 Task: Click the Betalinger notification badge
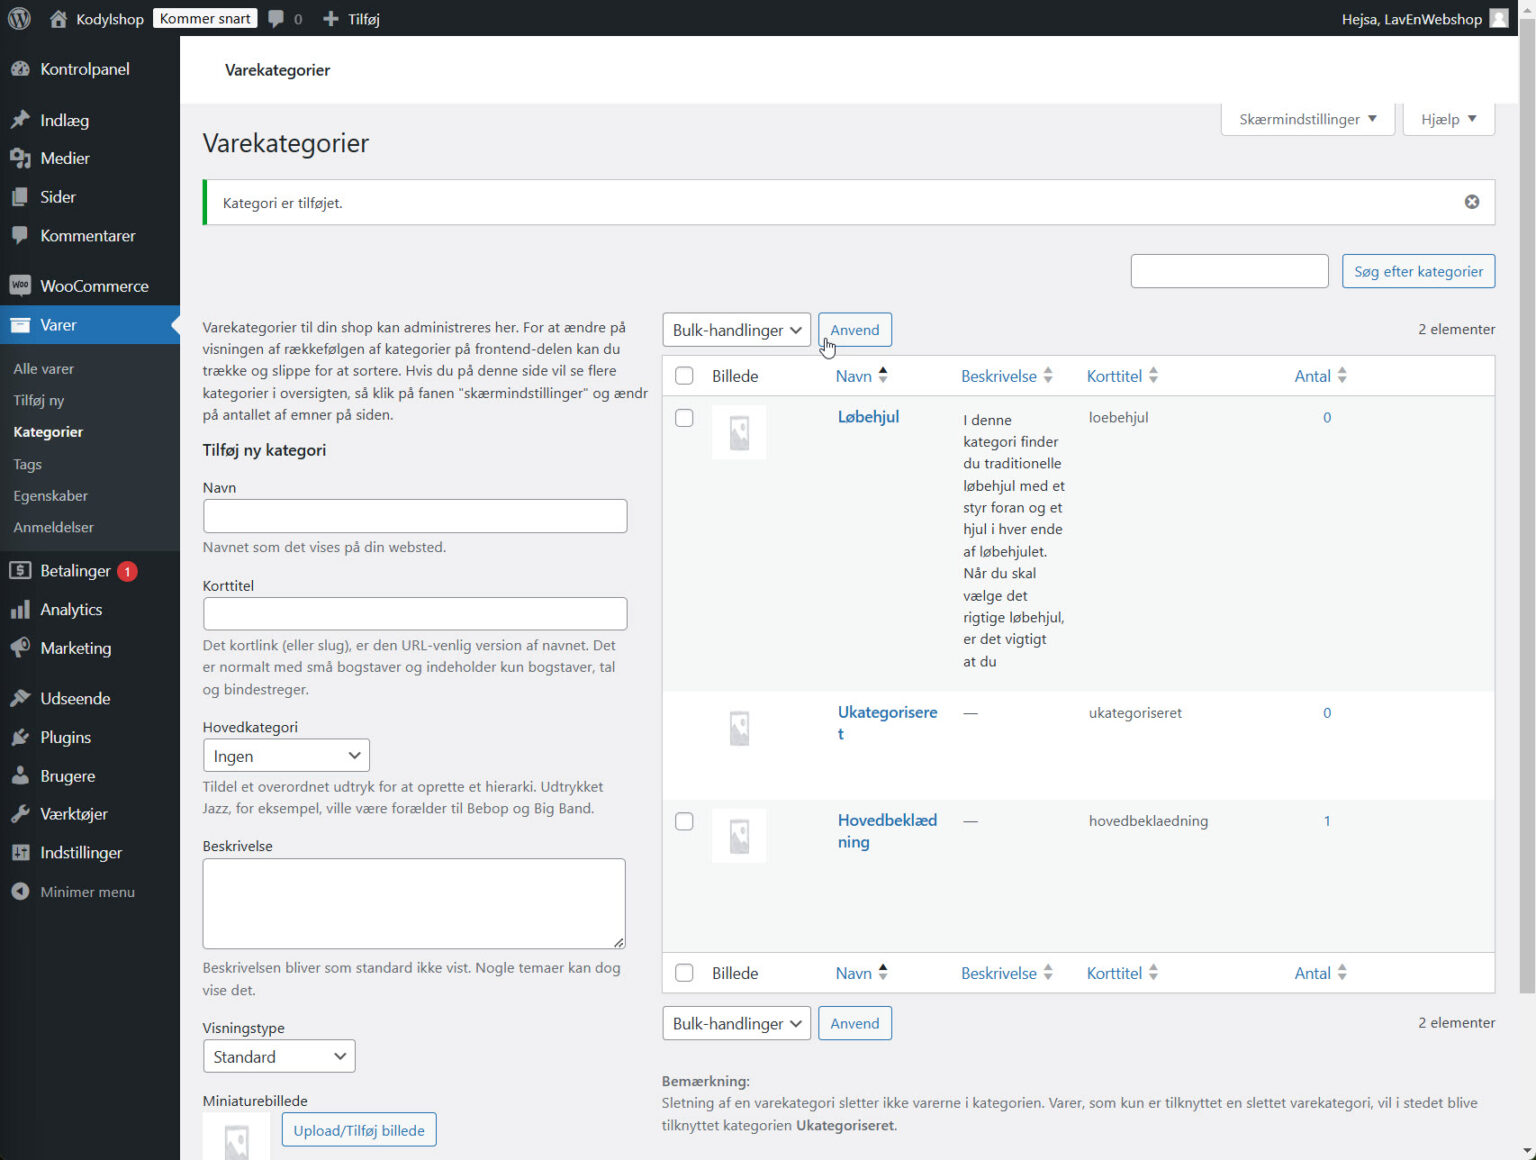point(127,572)
